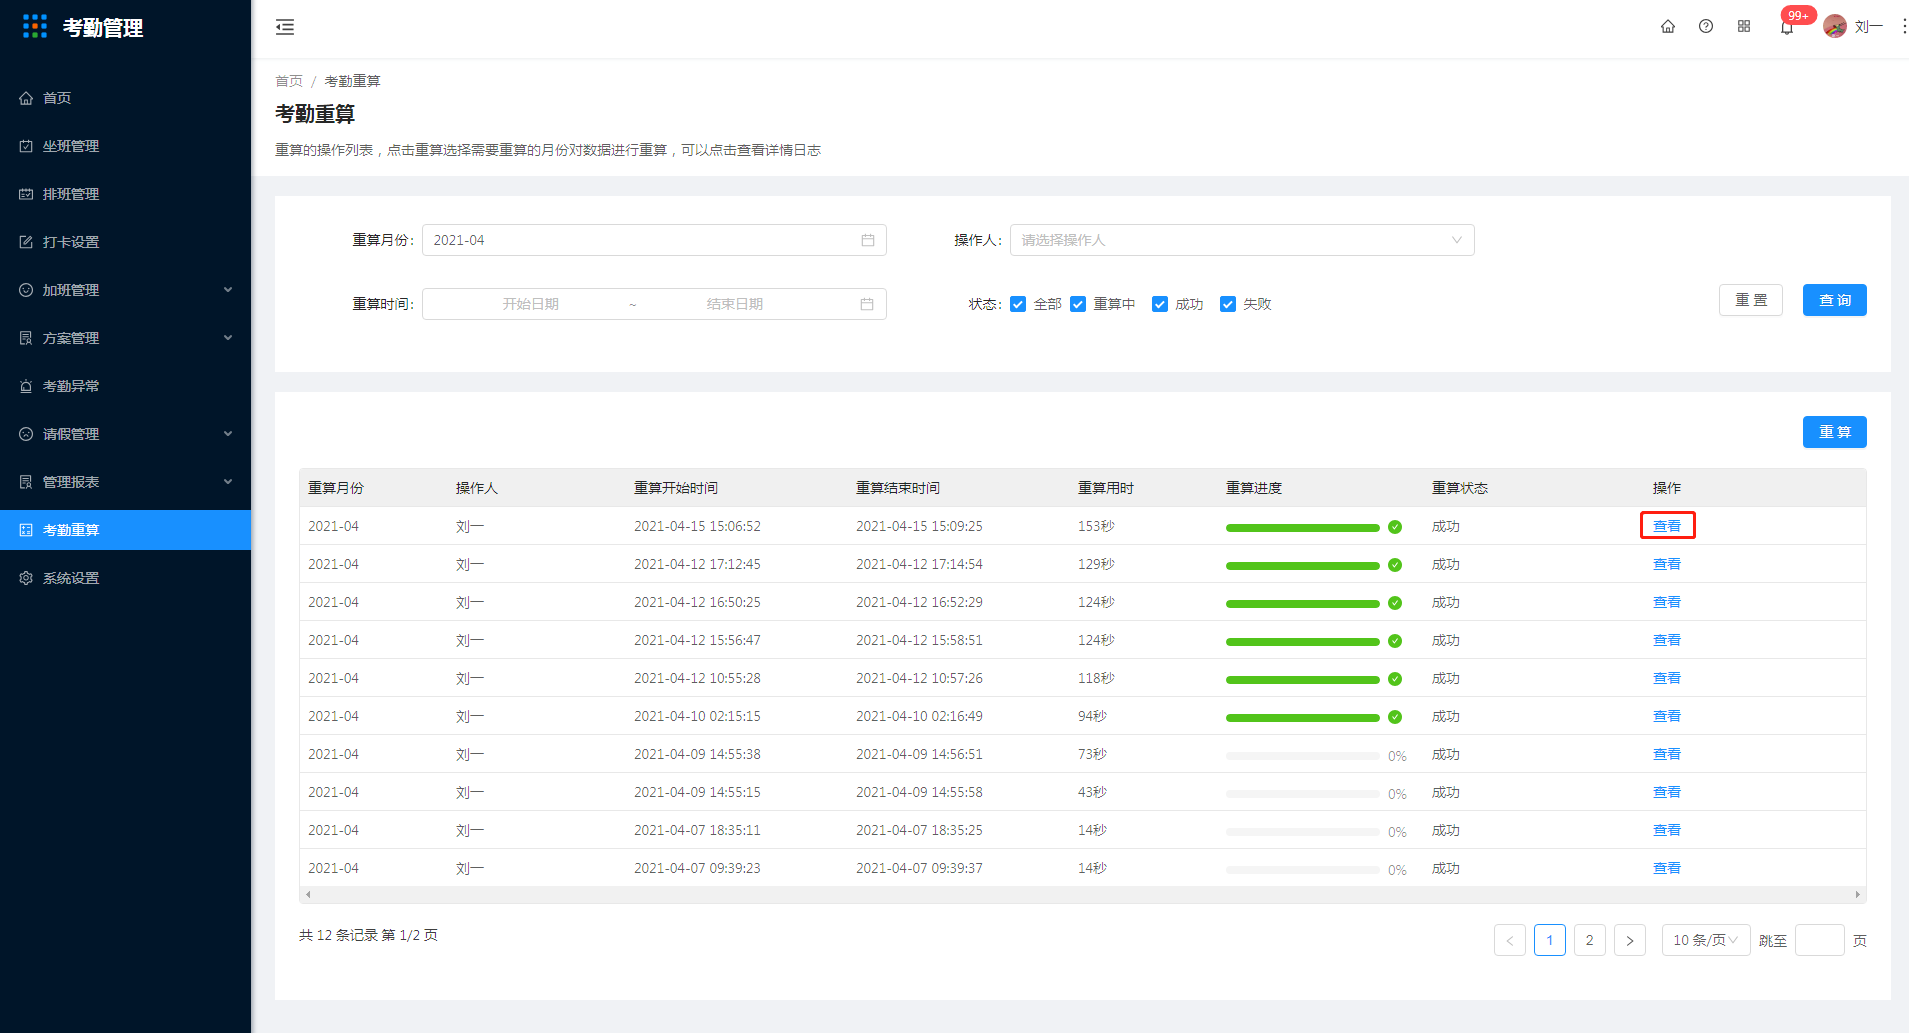Click the 首页 breadcrumb link

tap(289, 81)
